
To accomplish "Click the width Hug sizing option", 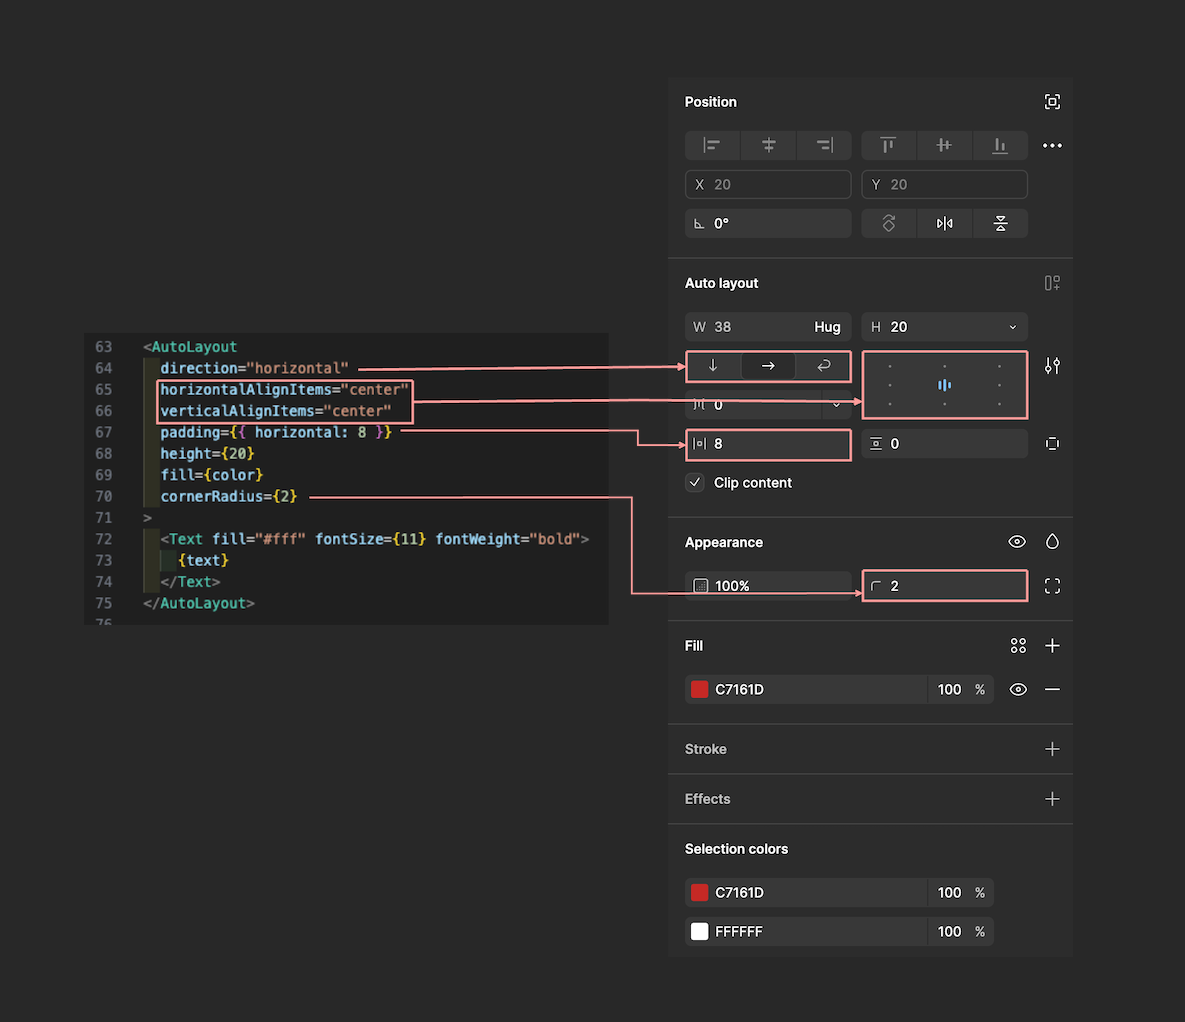I will (x=827, y=327).
